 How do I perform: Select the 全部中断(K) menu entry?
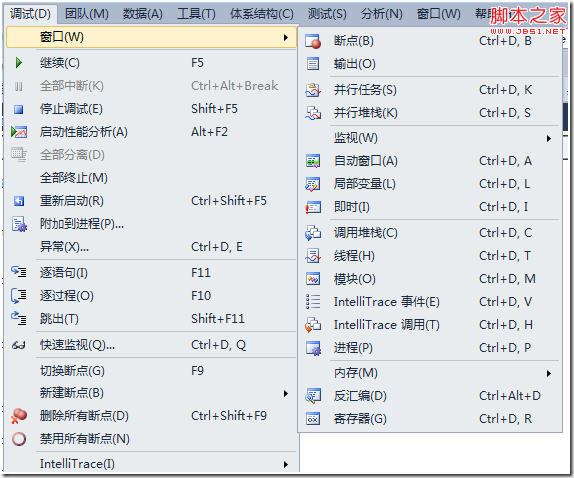[151, 86]
